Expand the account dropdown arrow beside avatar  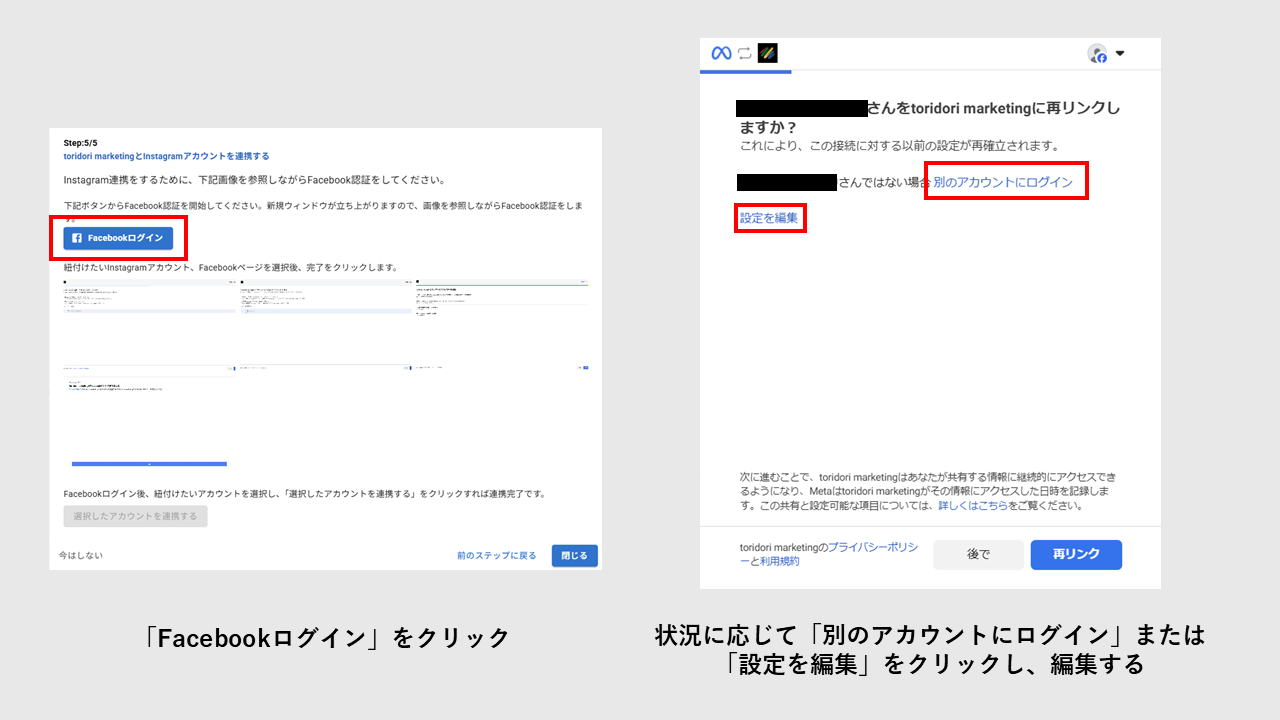(x=1120, y=54)
